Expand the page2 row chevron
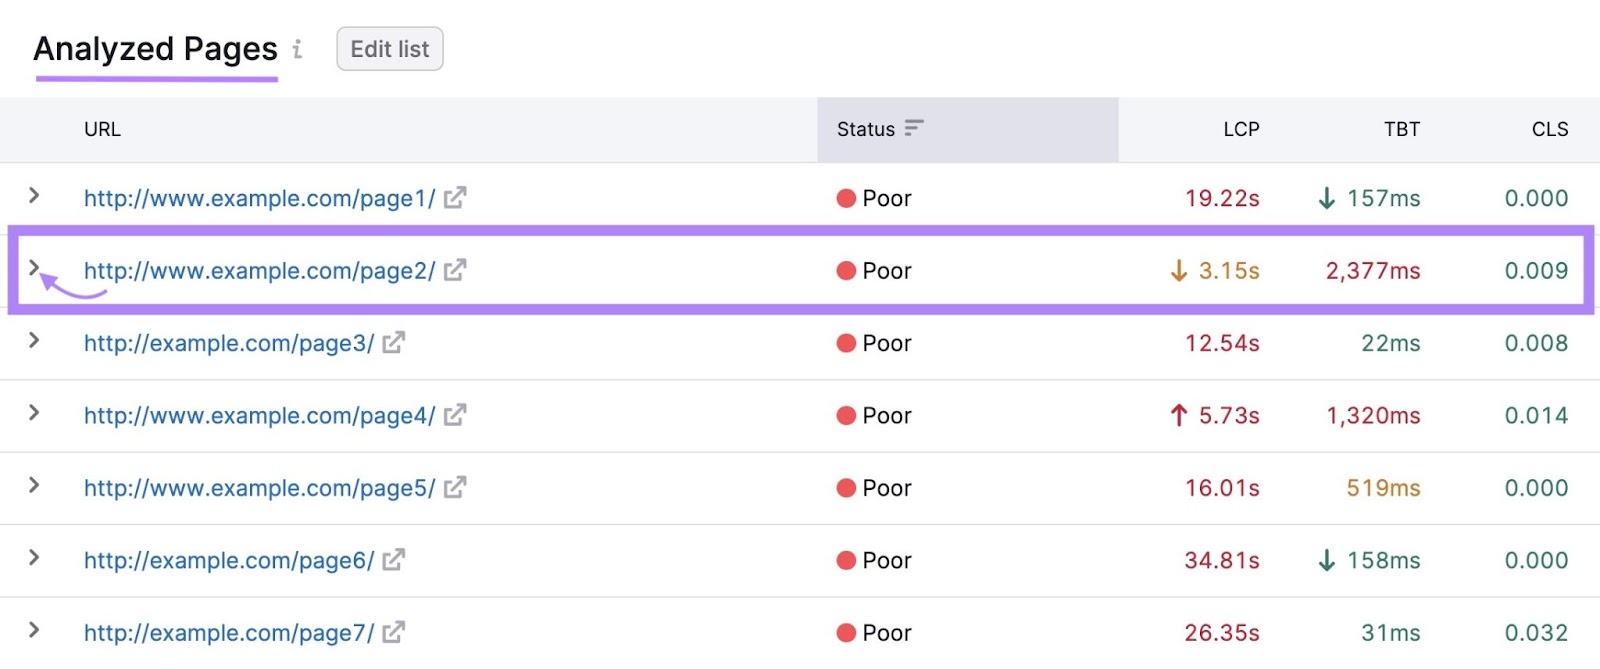The image size is (1600, 669). pos(34,267)
